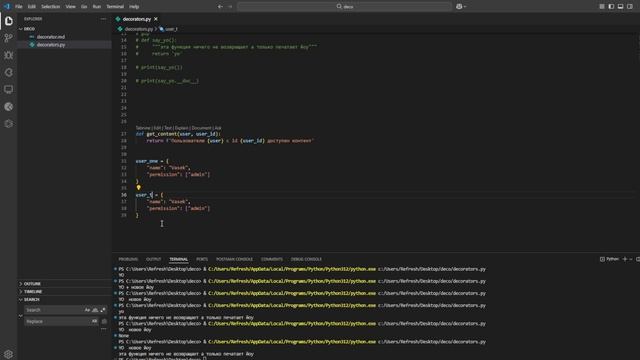Image resolution: width=640 pixels, height=360 pixels.
Task: Open decorator.md in the Explorer
Action: point(51,37)
